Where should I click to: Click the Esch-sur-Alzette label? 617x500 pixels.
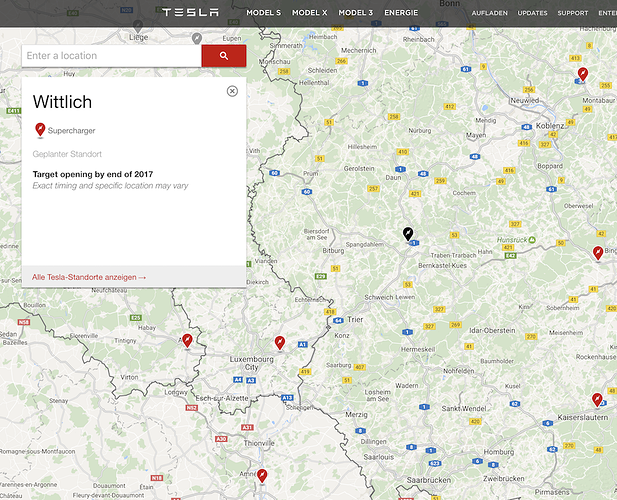[x=222, y=398]
